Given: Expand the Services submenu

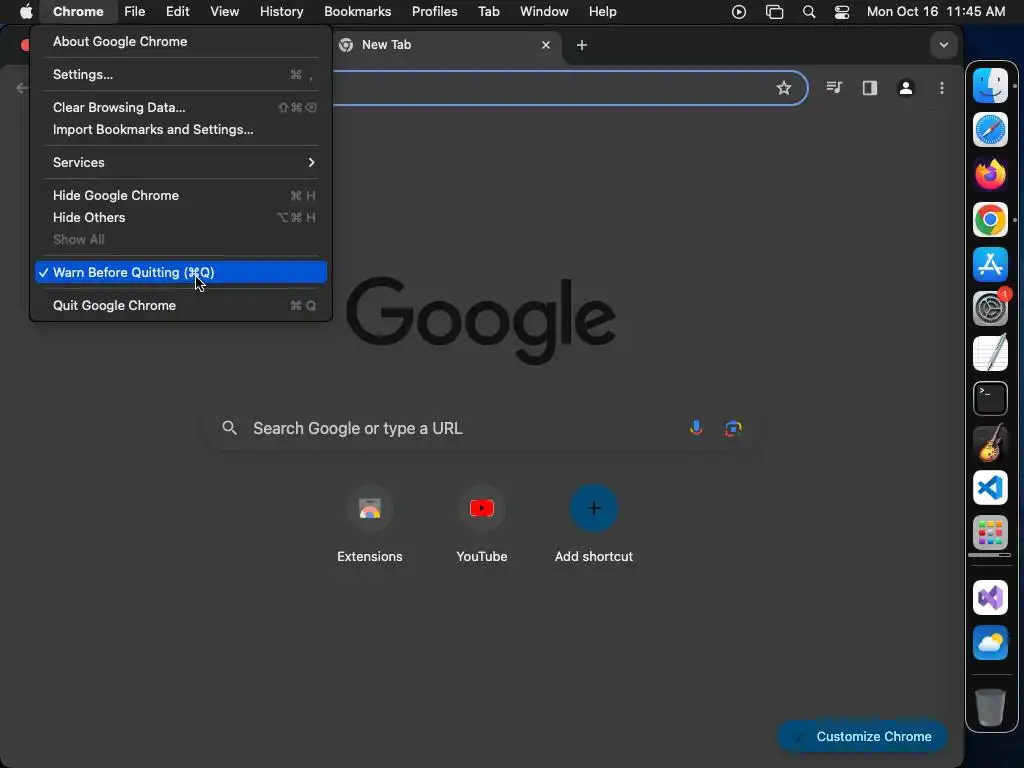Looking at the screenshot, I should pyautogui.click(x=181, y=162).
